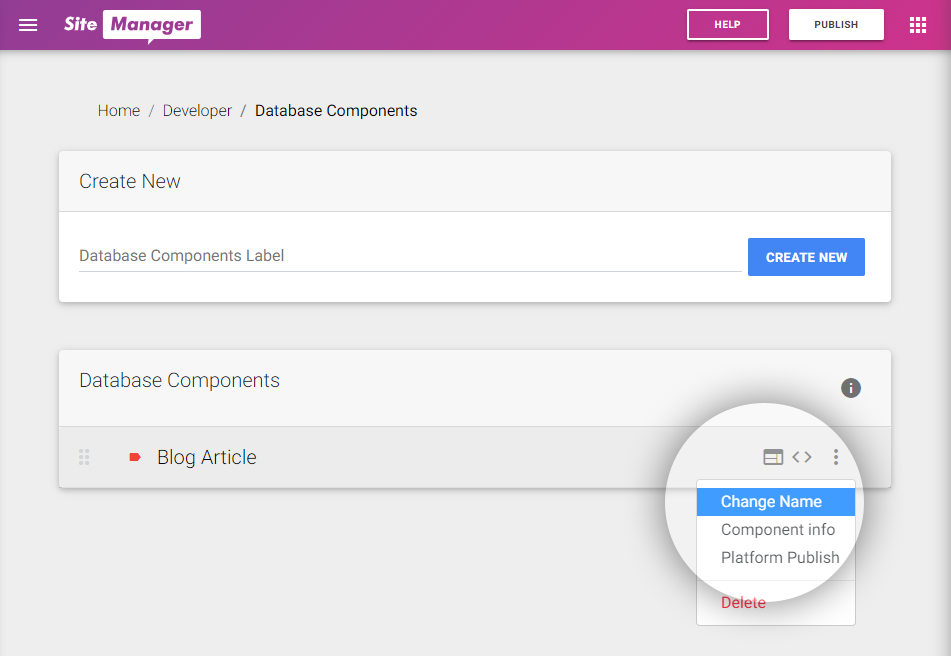Grab the Blog Article drag handle
Image resolution: width=951 pixels, height=656 pixels.
click(x=84, y=457)
